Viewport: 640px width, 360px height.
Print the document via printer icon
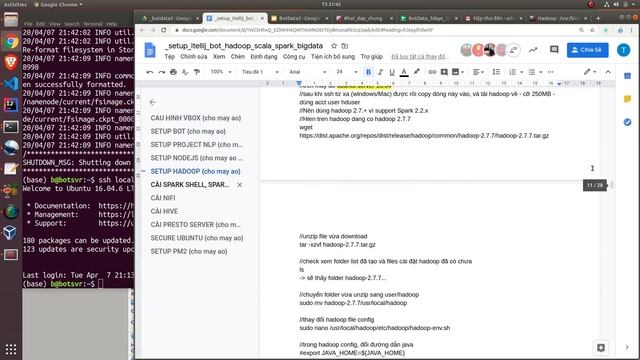(x=173, y=72)
